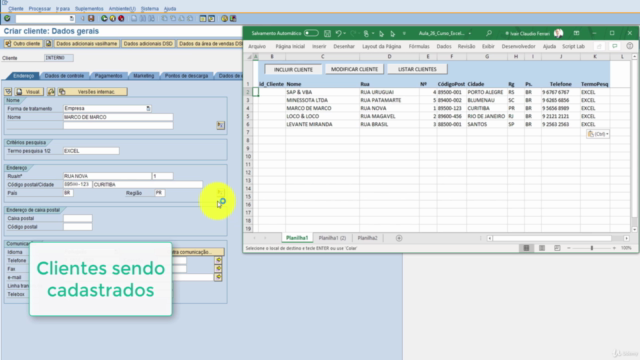
Task: Click the Dados adicionais DSD button
Action: [148, 44]
